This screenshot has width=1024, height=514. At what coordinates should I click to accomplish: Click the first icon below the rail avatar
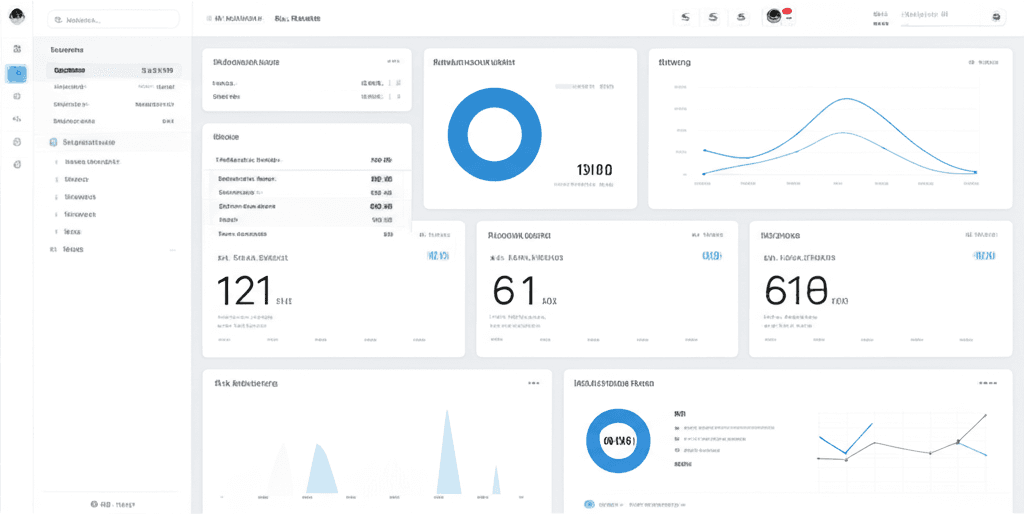[16, 48]
